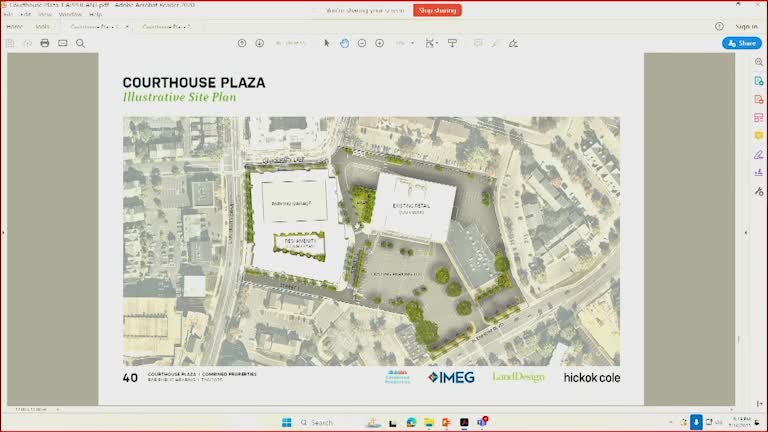
Task: Click the Save file icon in toolbar
Action: [10, 43]
